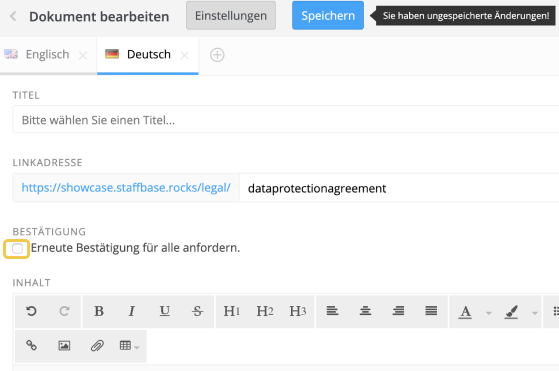Select the Deutsch language tab
559x371 pixels.
click(149, 55)
